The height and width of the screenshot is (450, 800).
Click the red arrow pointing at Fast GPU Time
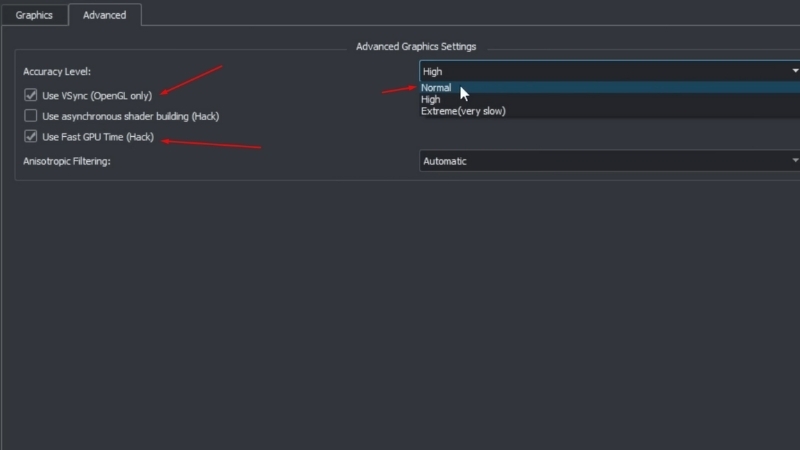(210, 144)
